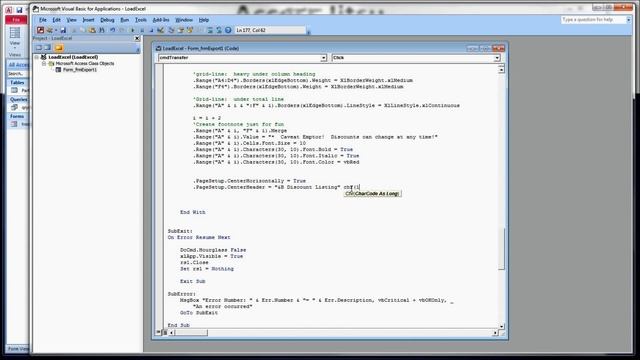Click the Properties Window toolbar icon
Screen dimensions: 640x360
point(180,30)
